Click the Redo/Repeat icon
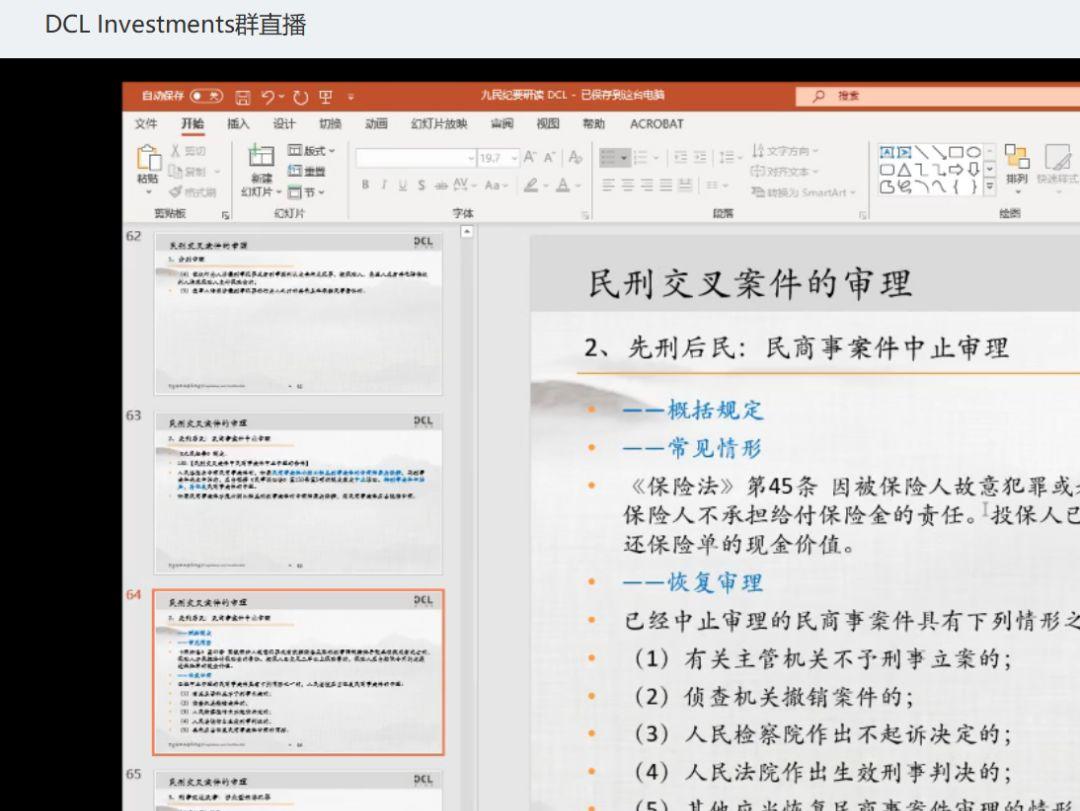This screenshot has width=1080, height=811. 300,97
